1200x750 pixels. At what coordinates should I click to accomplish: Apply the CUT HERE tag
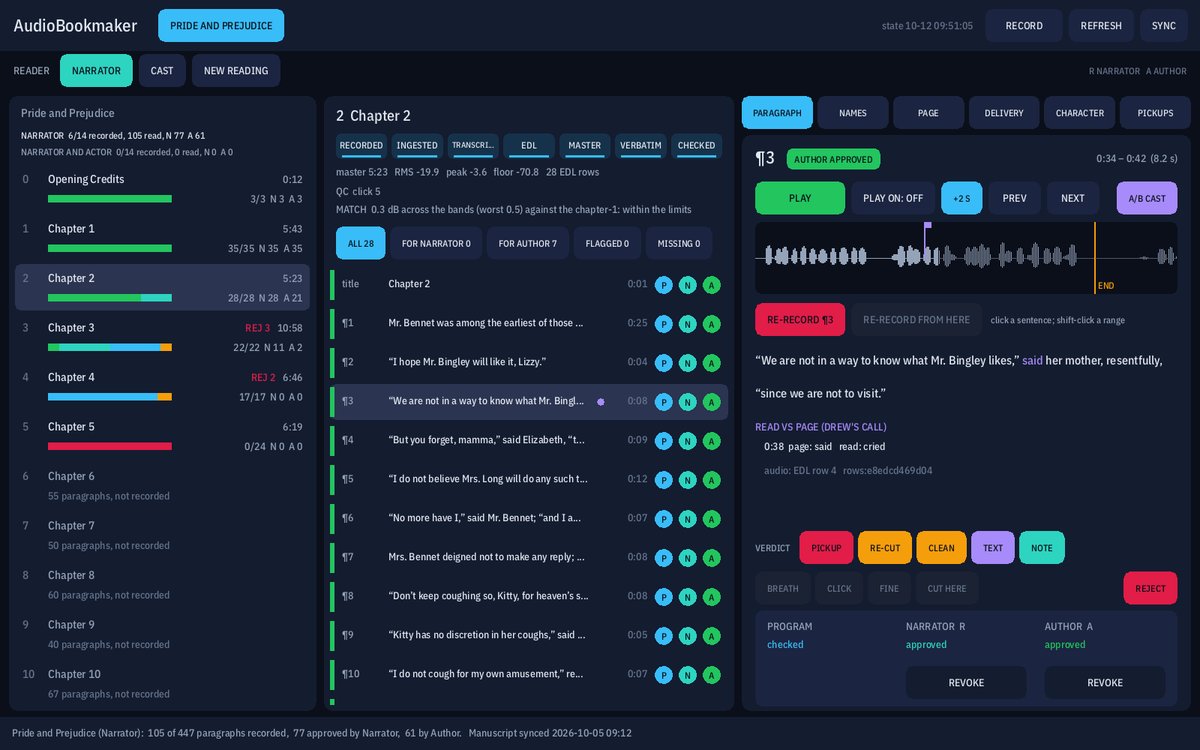(947, 589)
